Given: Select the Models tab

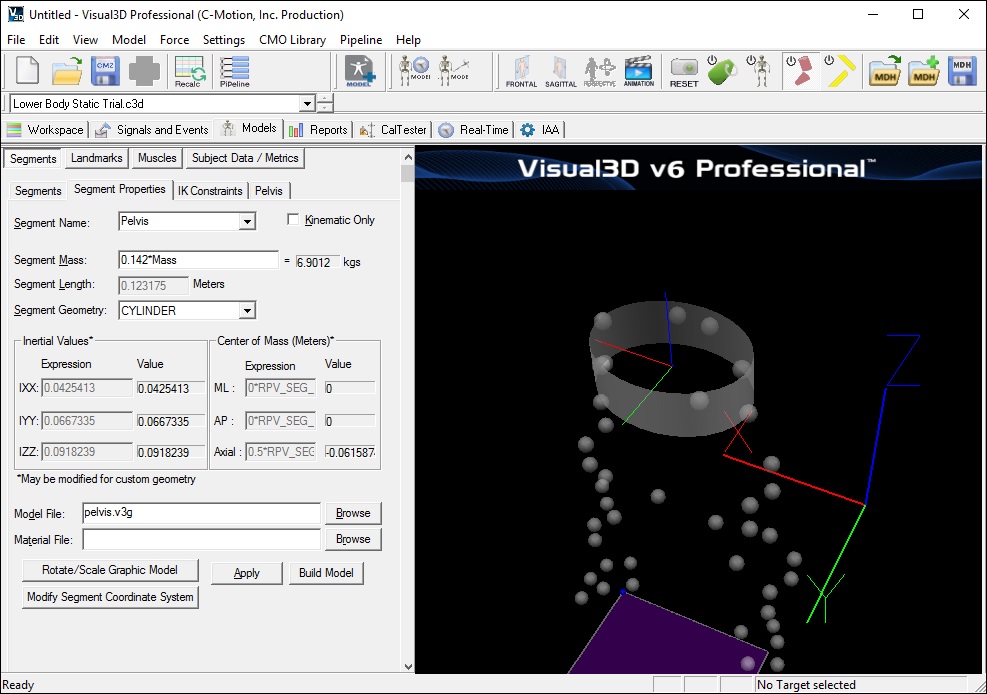Looking at the screenshot, I should pos(249,128).
